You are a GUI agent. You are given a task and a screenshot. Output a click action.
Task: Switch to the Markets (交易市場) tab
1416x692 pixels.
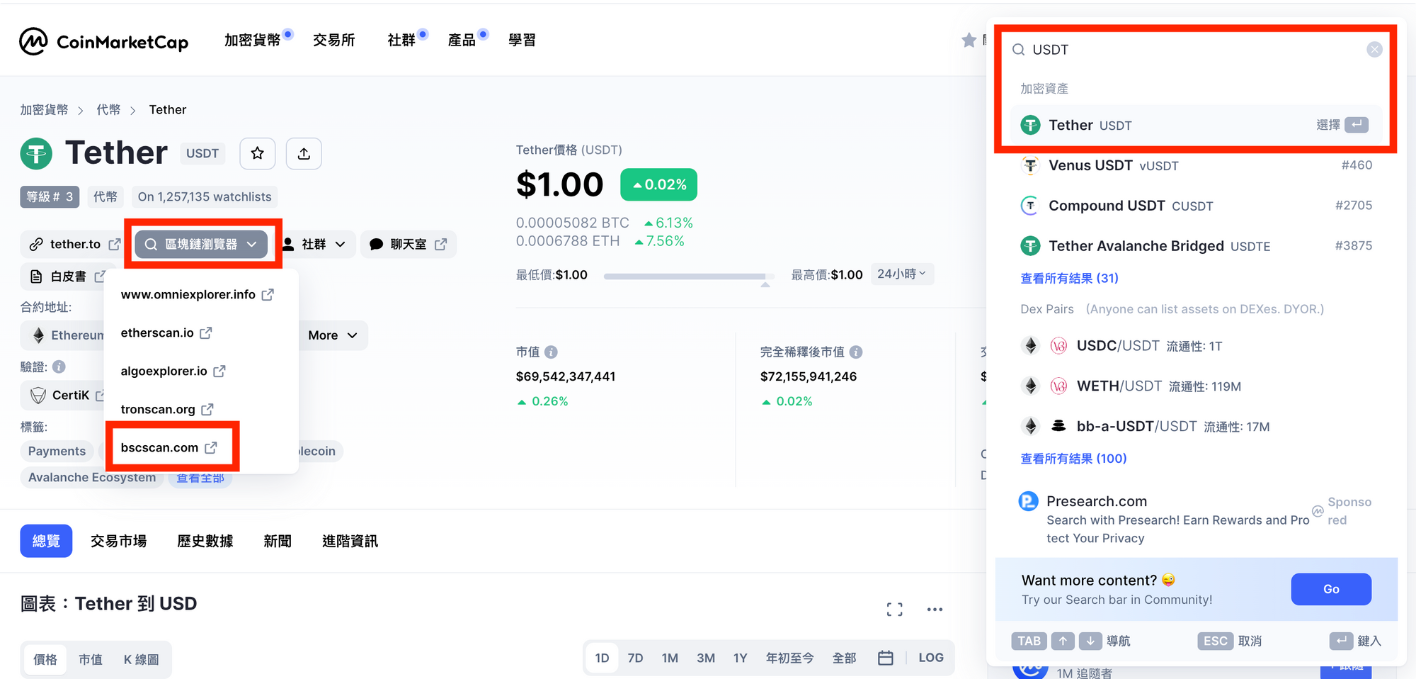coord(119,541)
